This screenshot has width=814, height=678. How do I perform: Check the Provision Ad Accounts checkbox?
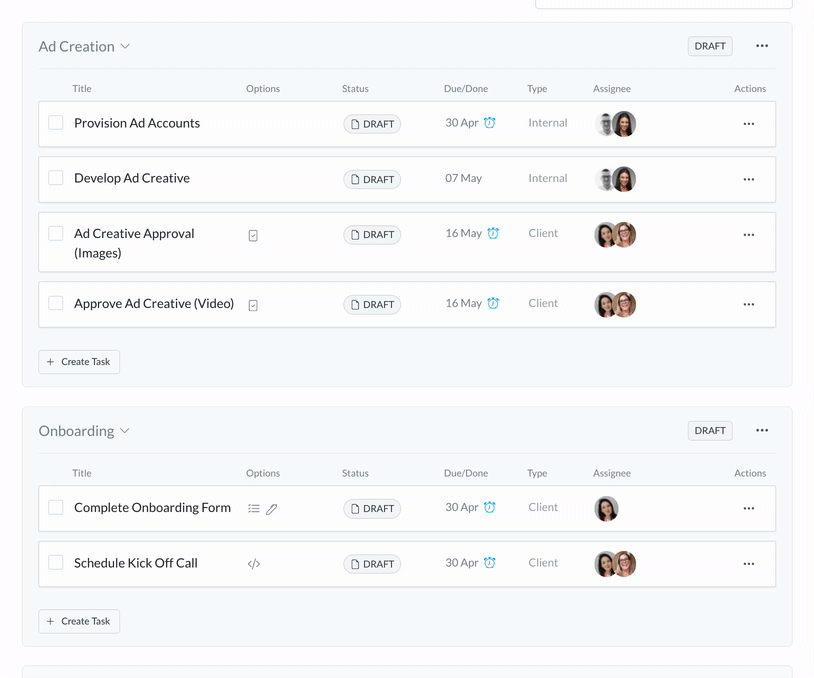click(56, 123)
